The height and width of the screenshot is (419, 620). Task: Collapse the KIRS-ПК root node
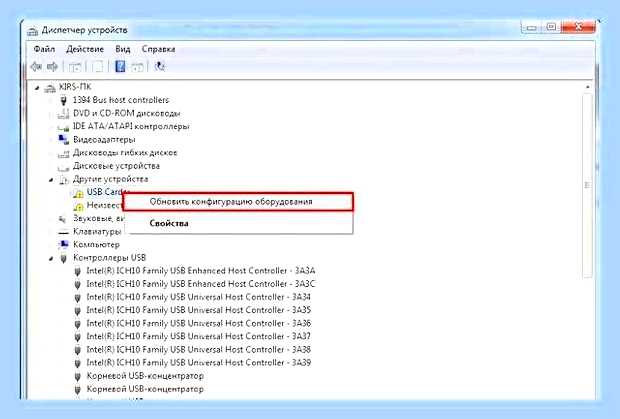(37, 88)
